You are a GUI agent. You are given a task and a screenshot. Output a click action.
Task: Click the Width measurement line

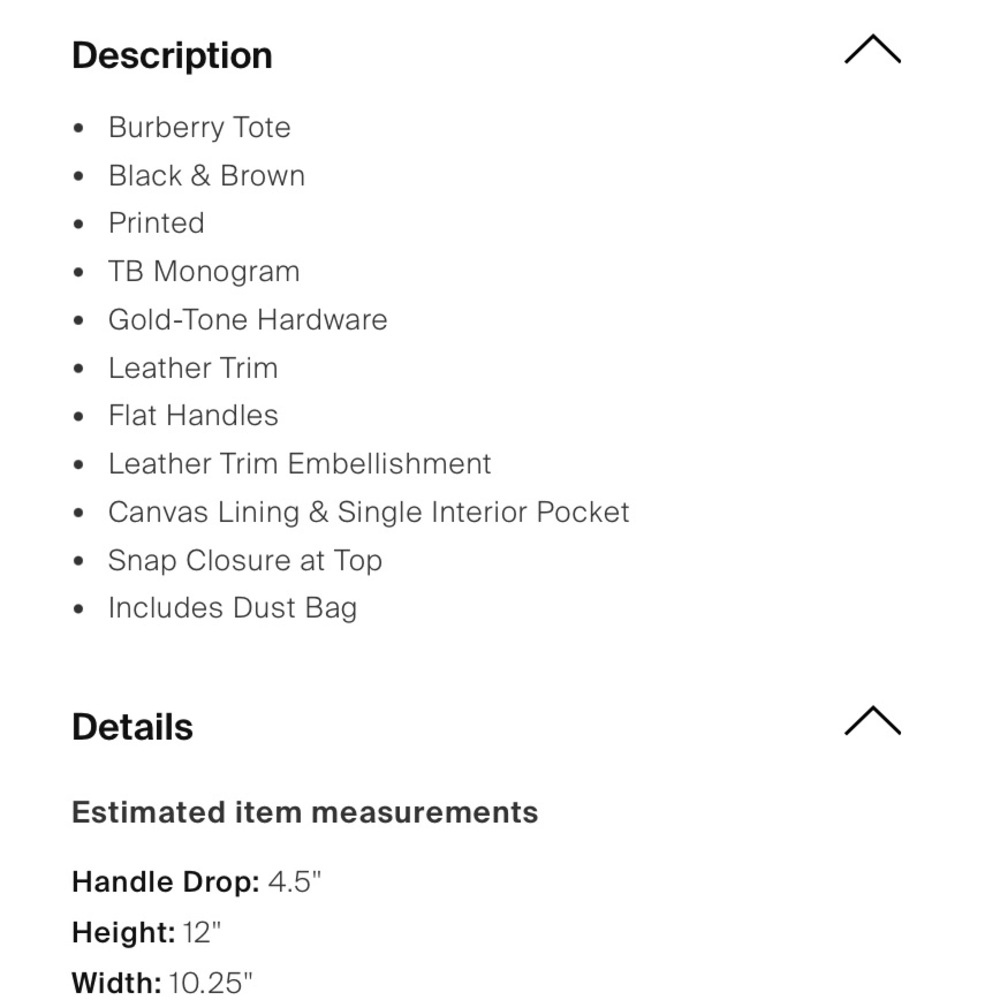(x=162, y=983)
